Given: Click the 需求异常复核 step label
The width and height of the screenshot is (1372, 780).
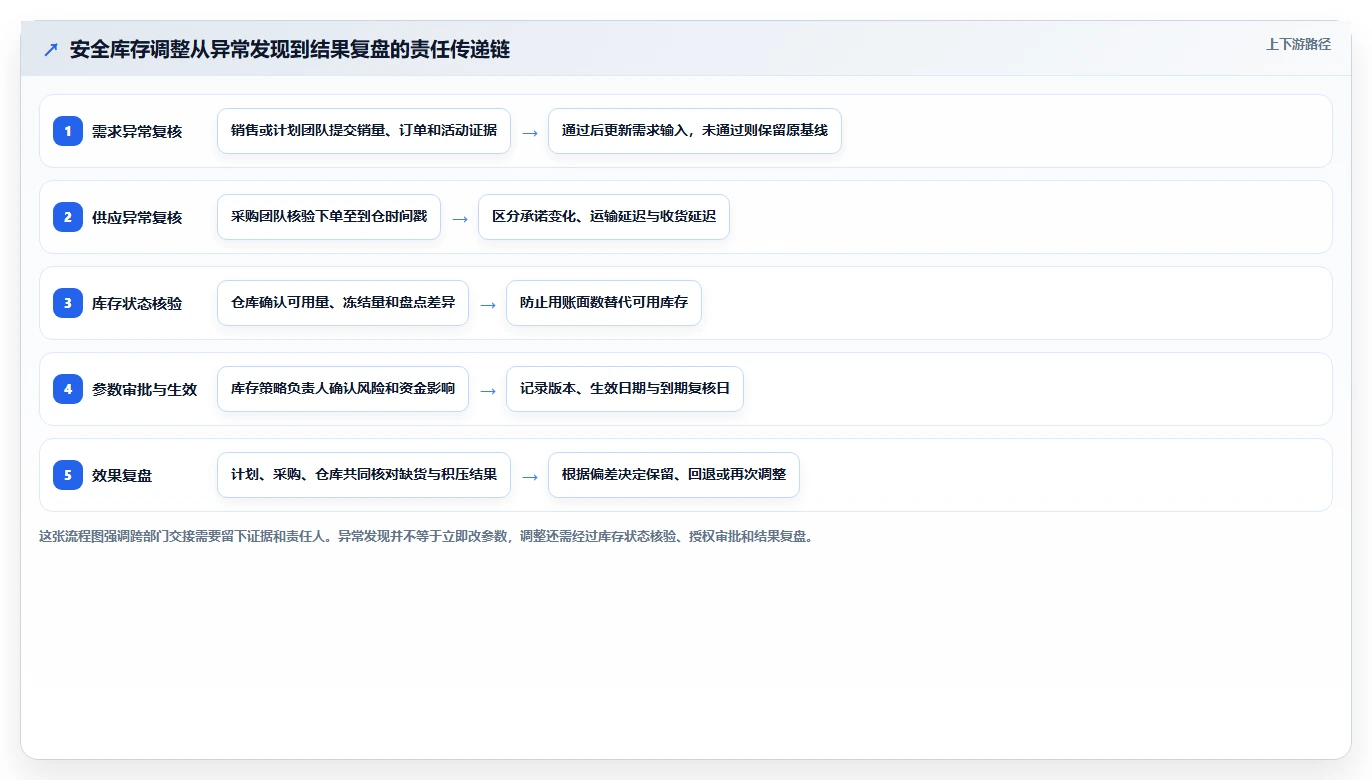Looking at the screenshot, I should tap(137, 131).
